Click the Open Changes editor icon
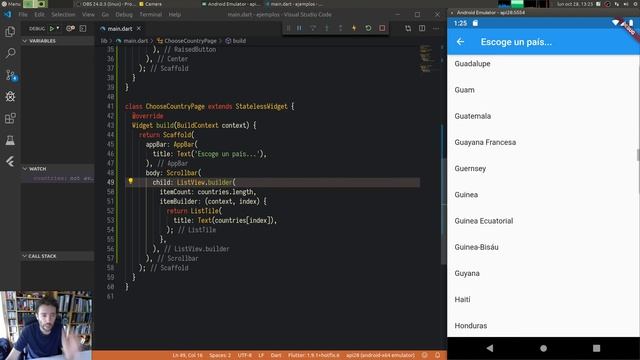Image resolution: width=640 pixels, height=360 pixels. (x=408, y=28)
